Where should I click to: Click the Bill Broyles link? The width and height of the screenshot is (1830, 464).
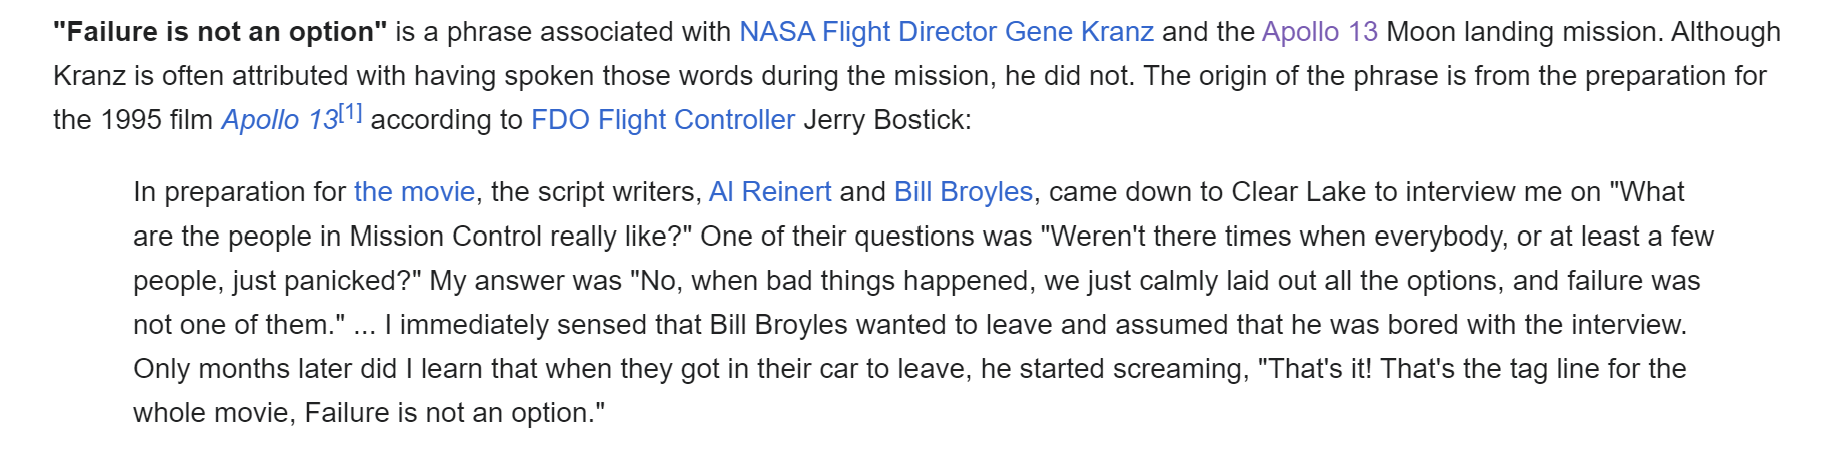963,192
